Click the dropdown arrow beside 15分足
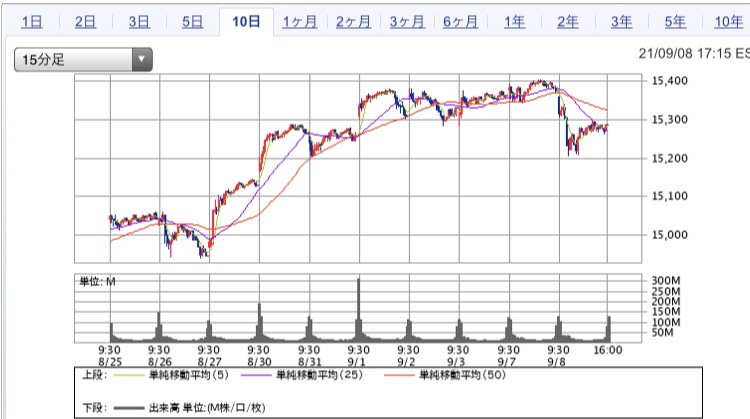The image size is (750, 419). [142, 59]
